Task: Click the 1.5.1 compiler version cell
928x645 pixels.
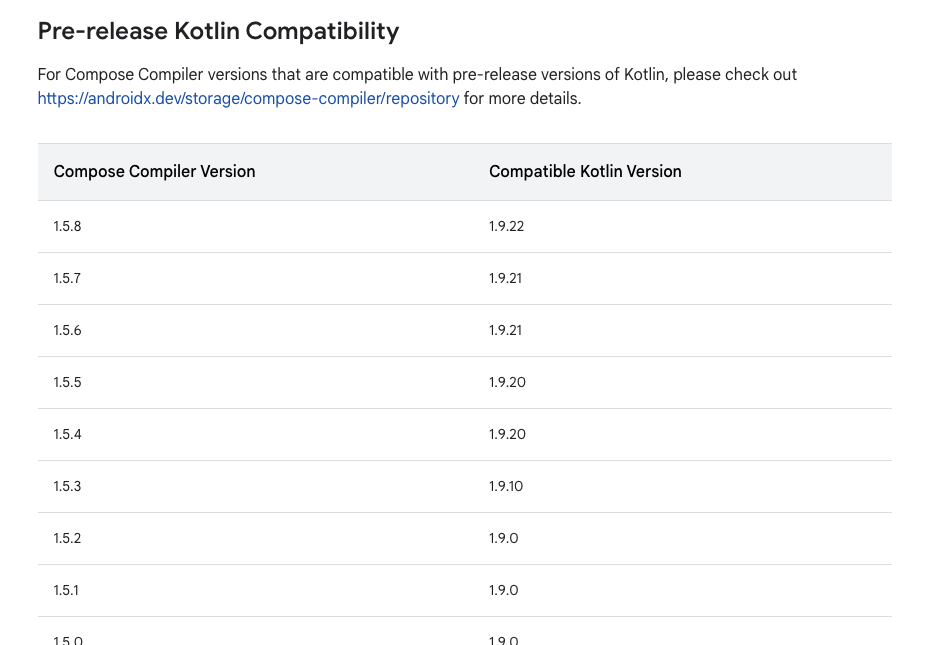Action: pos(66,590)
